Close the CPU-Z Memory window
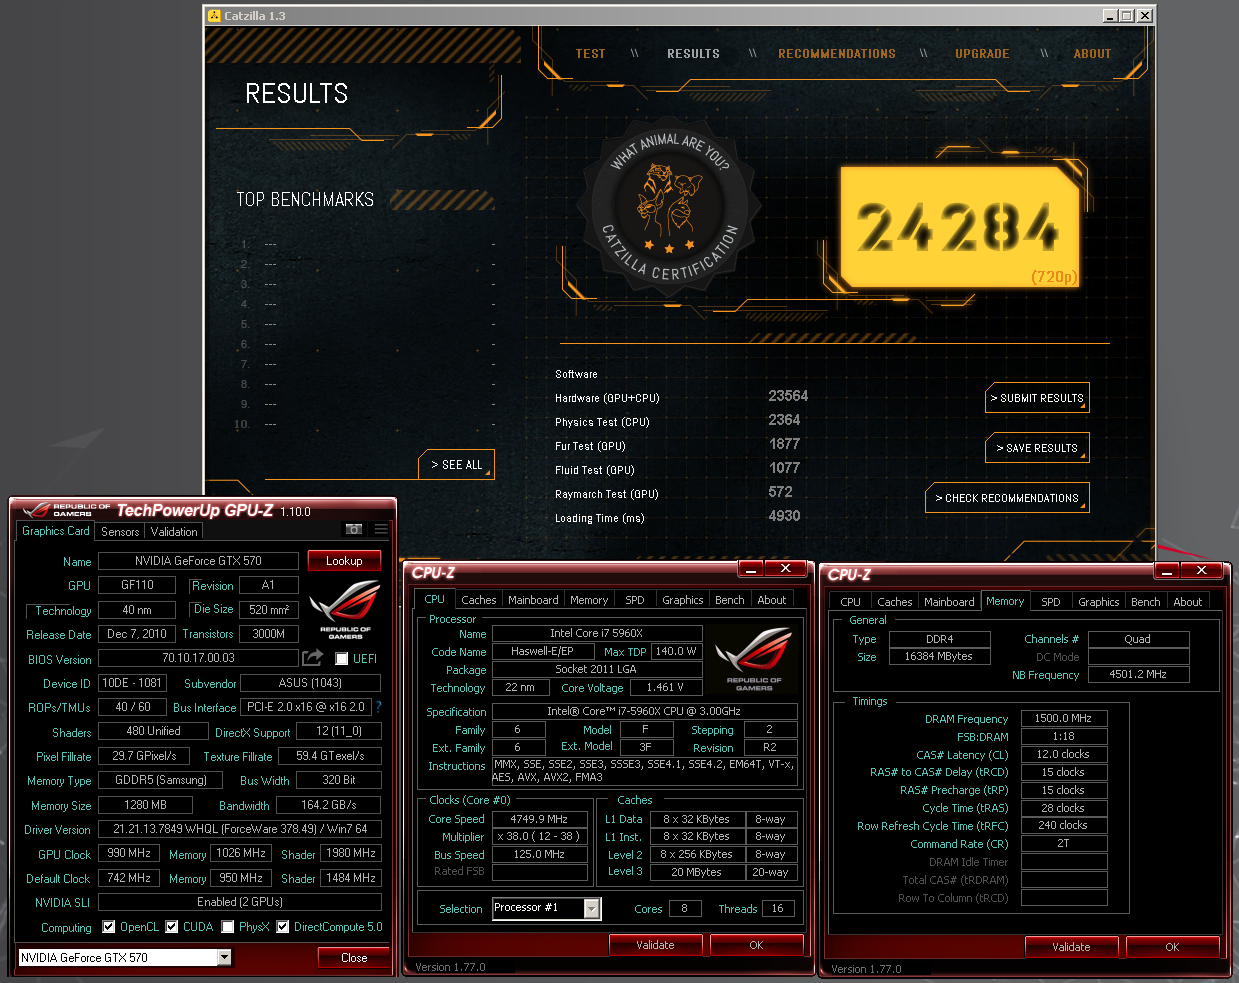 (x=1201, y=570)
